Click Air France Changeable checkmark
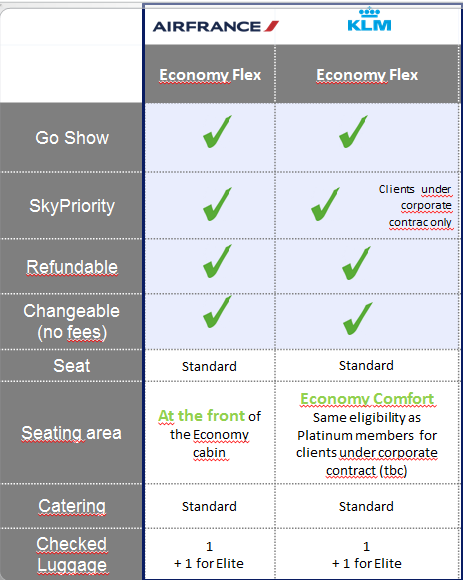Viewport: 463px width, 580px height. (x=217, y=312)
